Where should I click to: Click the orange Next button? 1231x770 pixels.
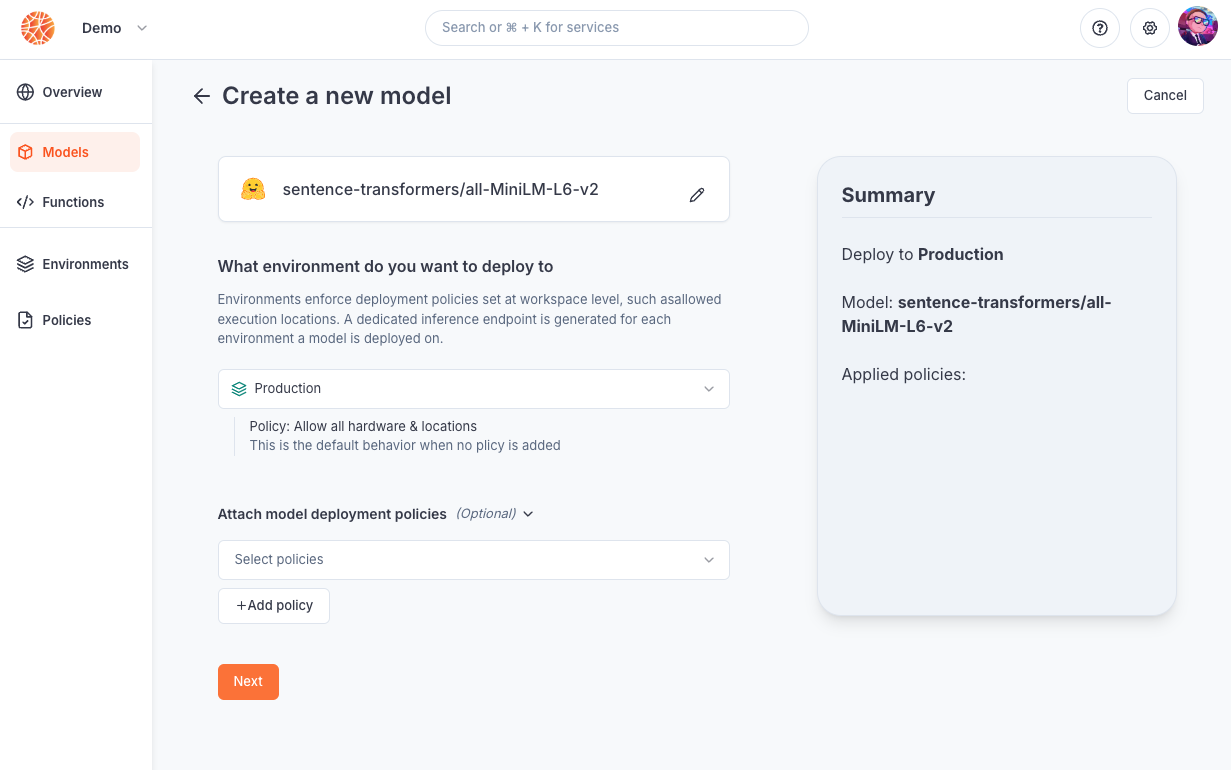coord(248,682)
